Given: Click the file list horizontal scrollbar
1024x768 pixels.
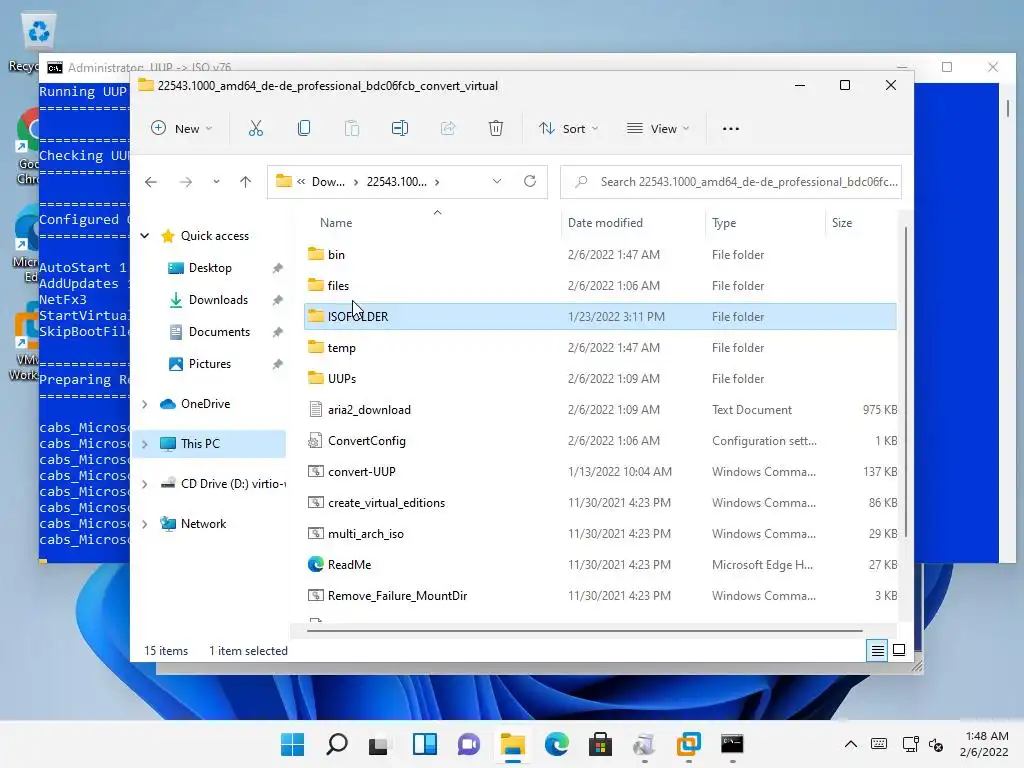Looking at the screenshot, I should point(584,631).
